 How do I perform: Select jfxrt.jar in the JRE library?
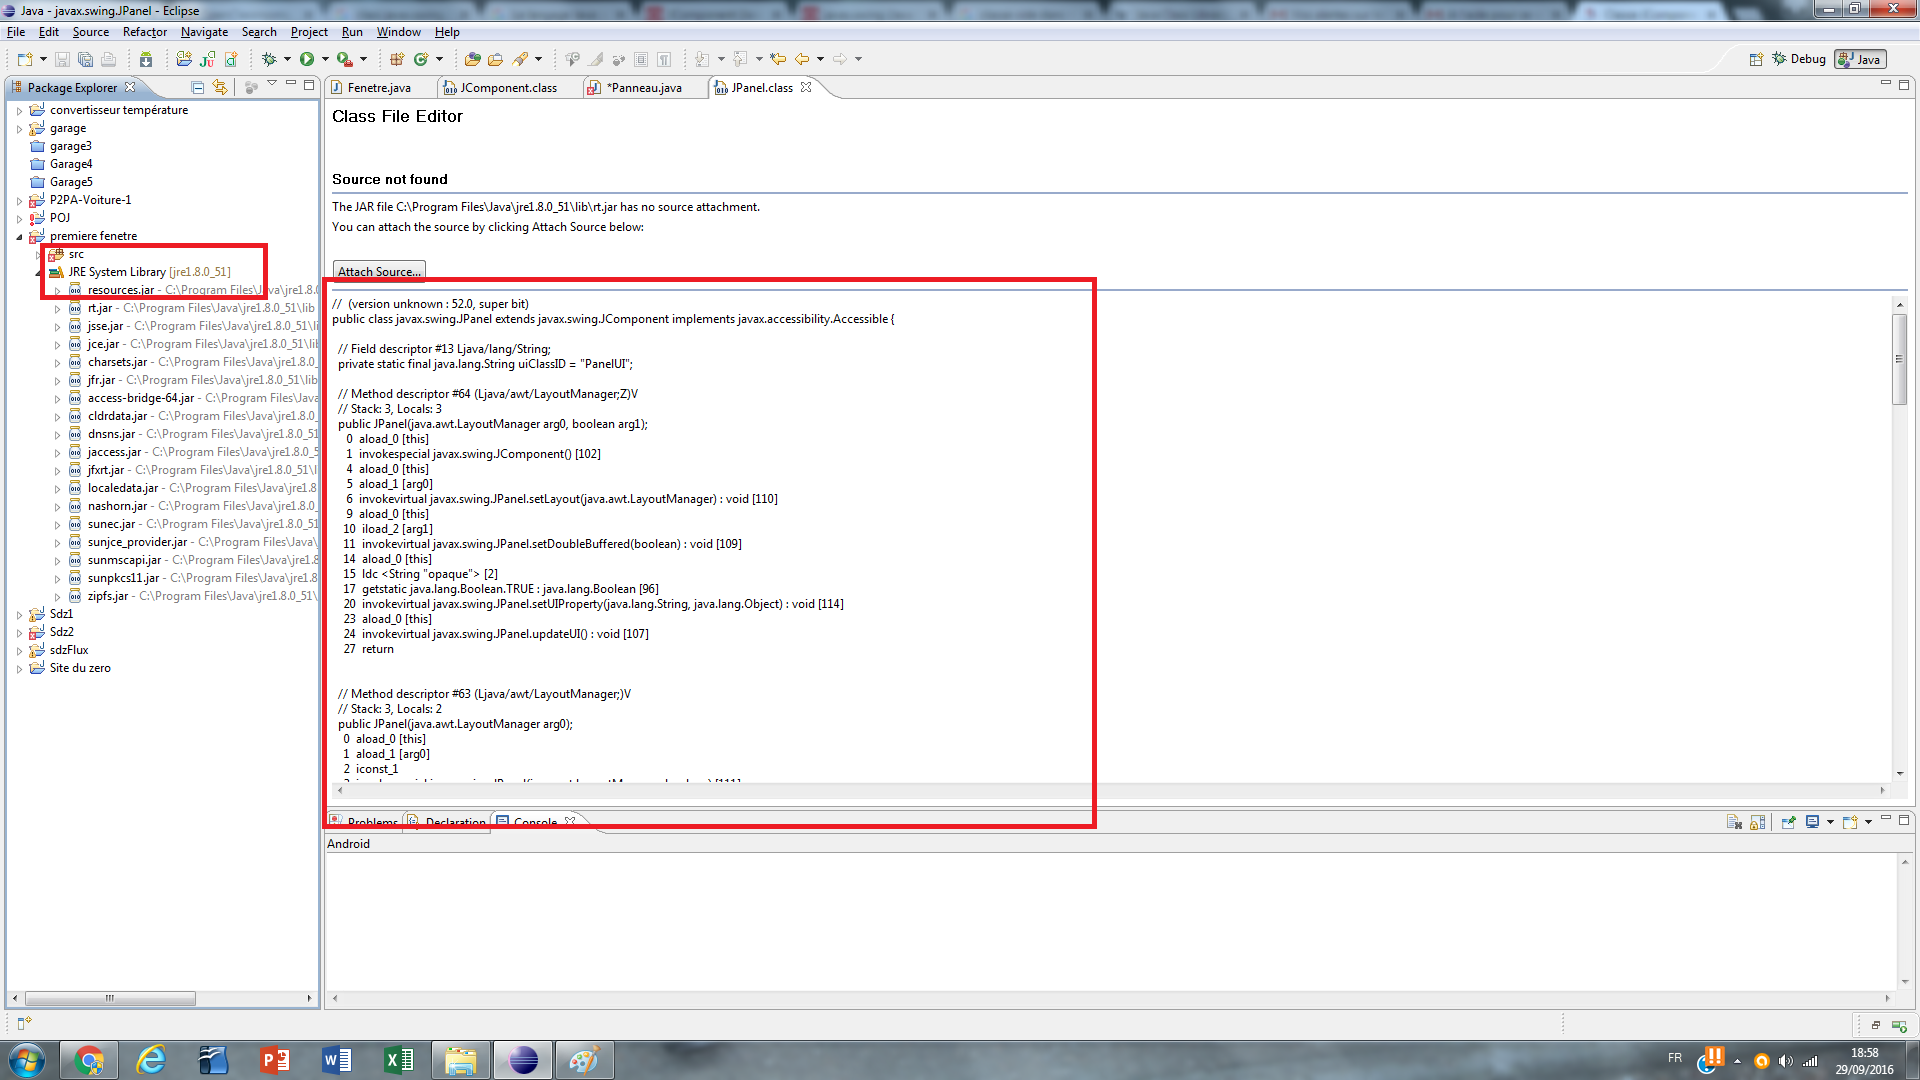click(106, 470)
